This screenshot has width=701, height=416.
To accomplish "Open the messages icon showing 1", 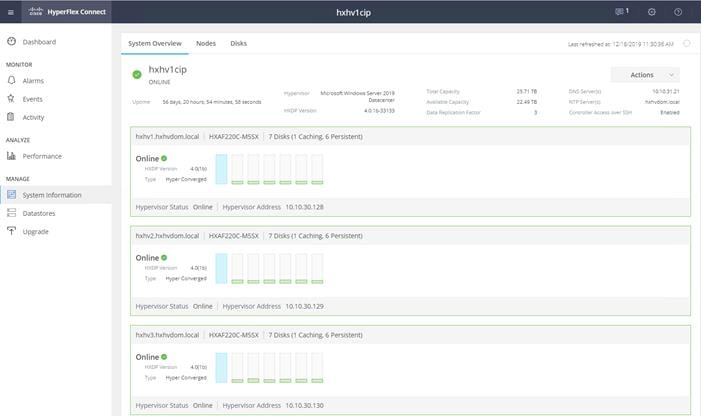I will coord(622,12).
